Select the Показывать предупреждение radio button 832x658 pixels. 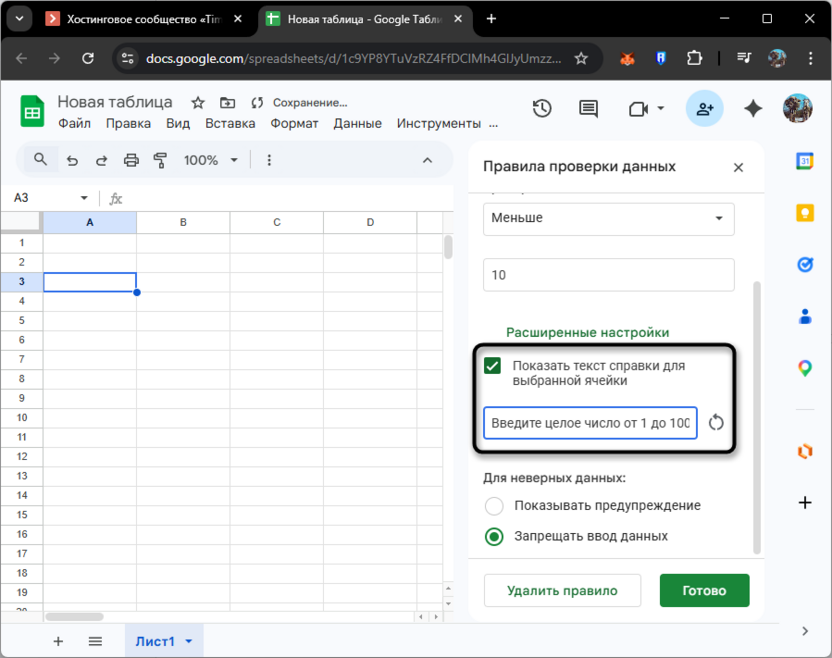[x=494, y=506]
